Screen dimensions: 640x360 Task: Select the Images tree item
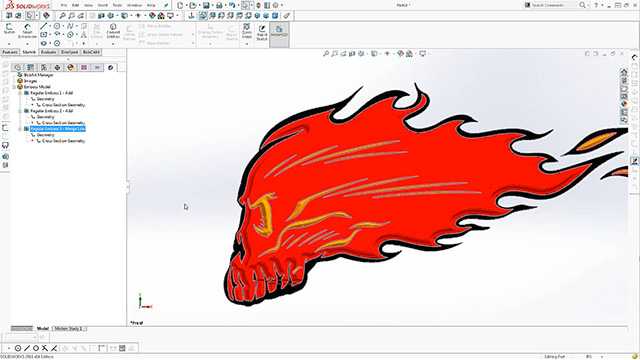click(30, 81)
